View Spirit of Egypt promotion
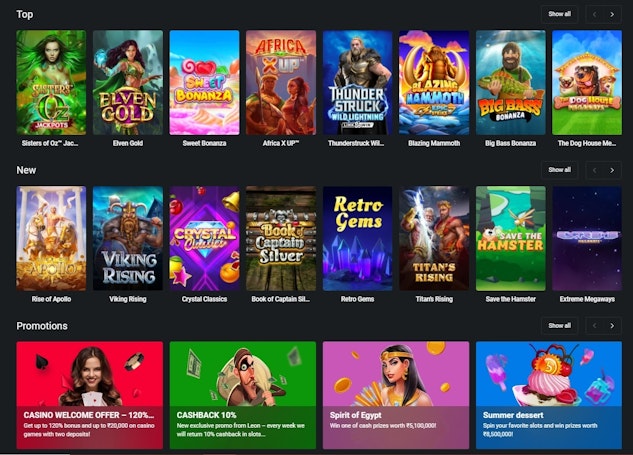Screen dimensions: 633x455 pos(396,395)
